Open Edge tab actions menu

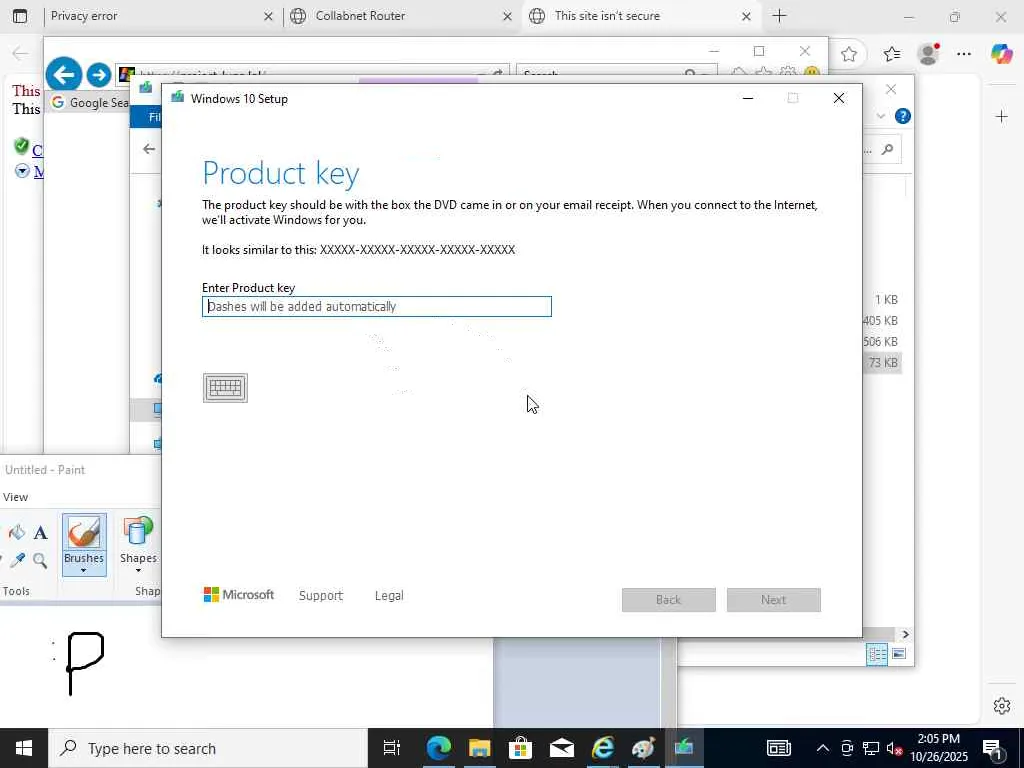[x=20, y=16]
